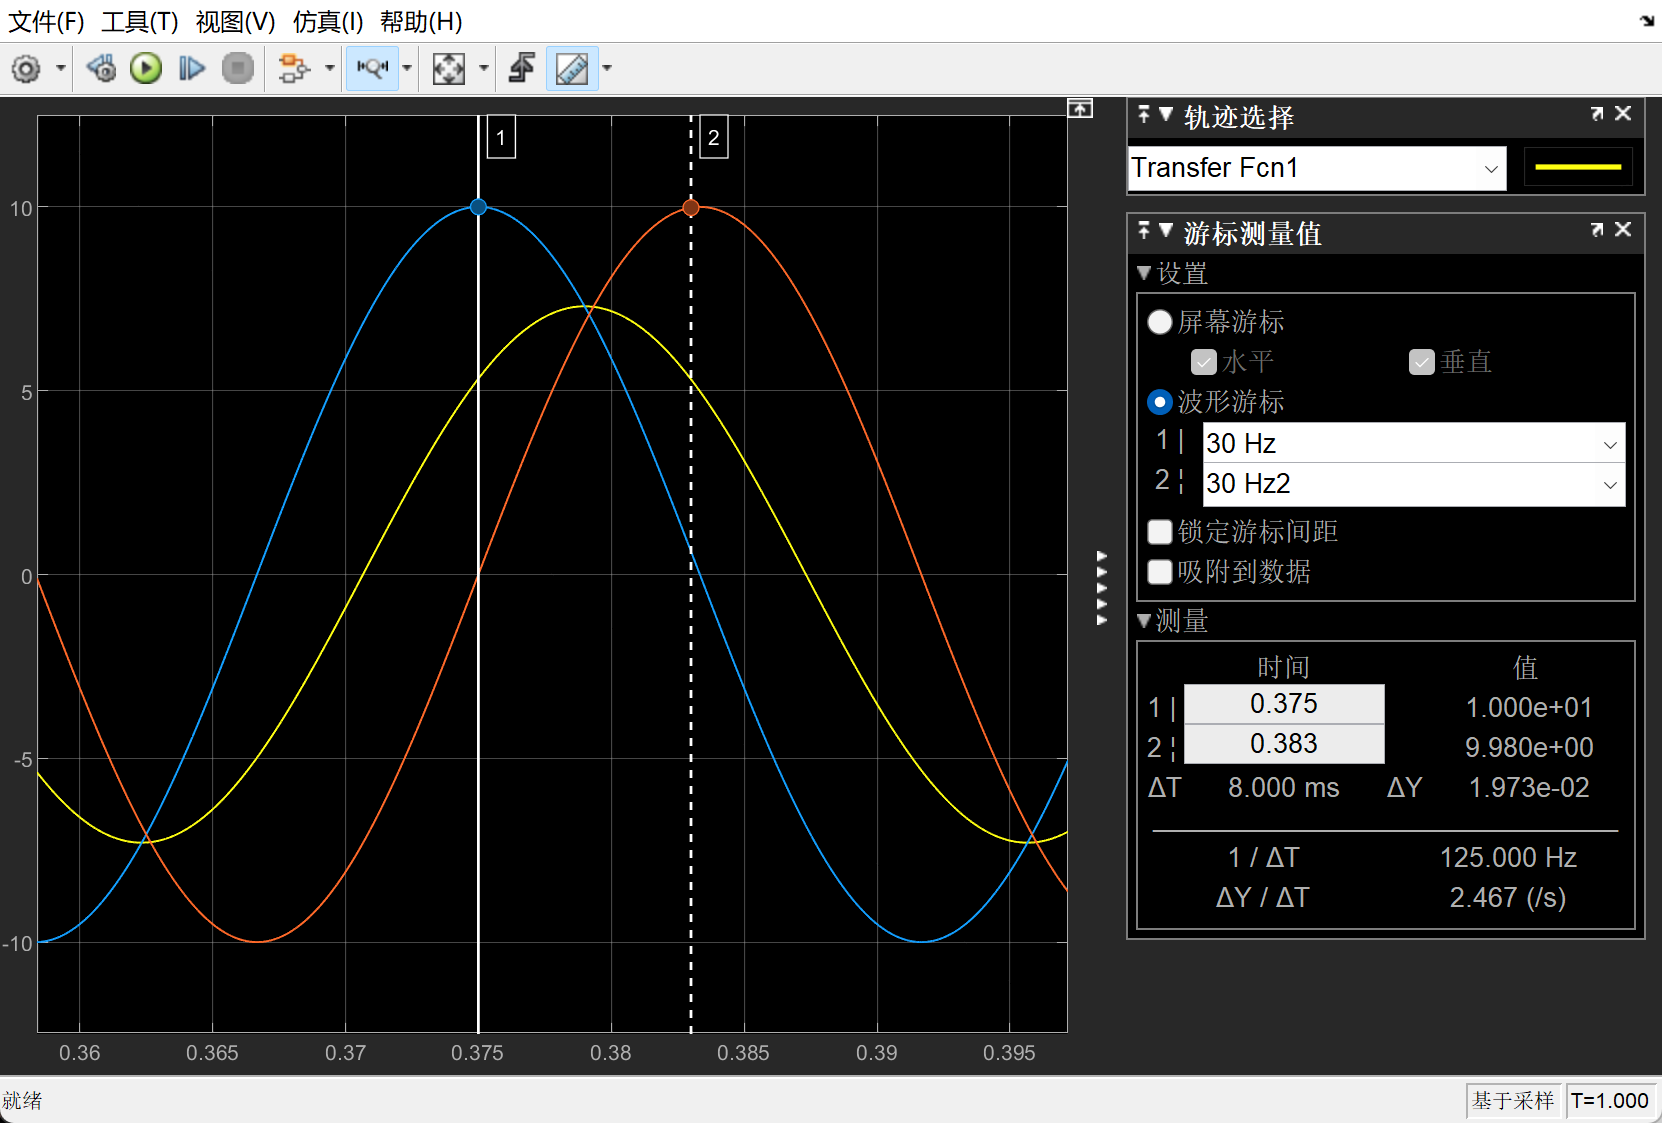Select the 屏幕游标 radio button

(1160, 322)
